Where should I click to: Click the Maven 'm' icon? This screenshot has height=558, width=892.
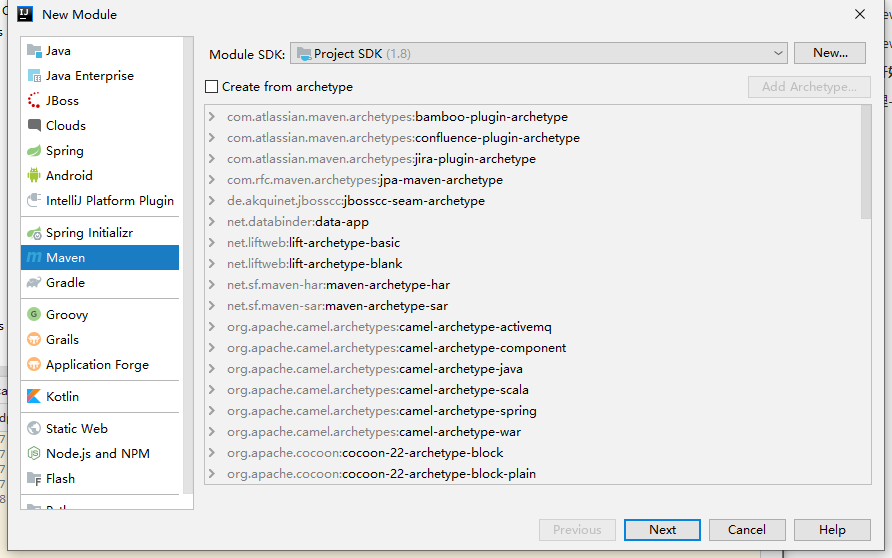[x=34, y=258]
